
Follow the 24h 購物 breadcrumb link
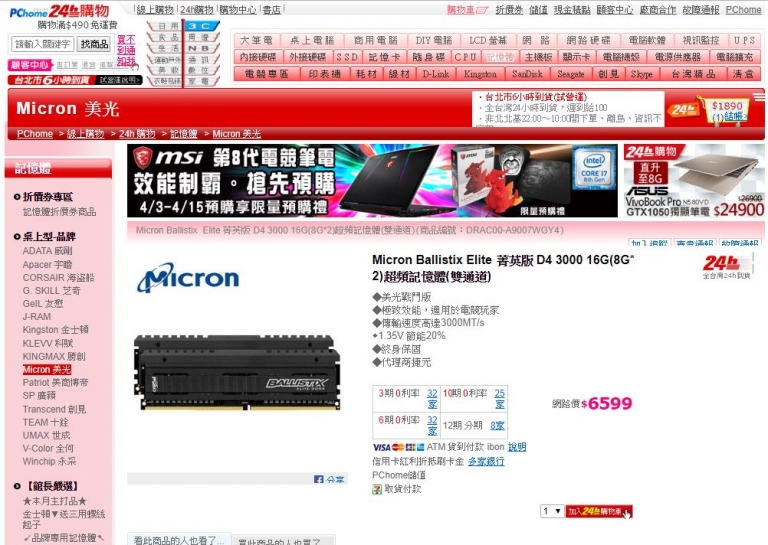click(x=137, y=134)
